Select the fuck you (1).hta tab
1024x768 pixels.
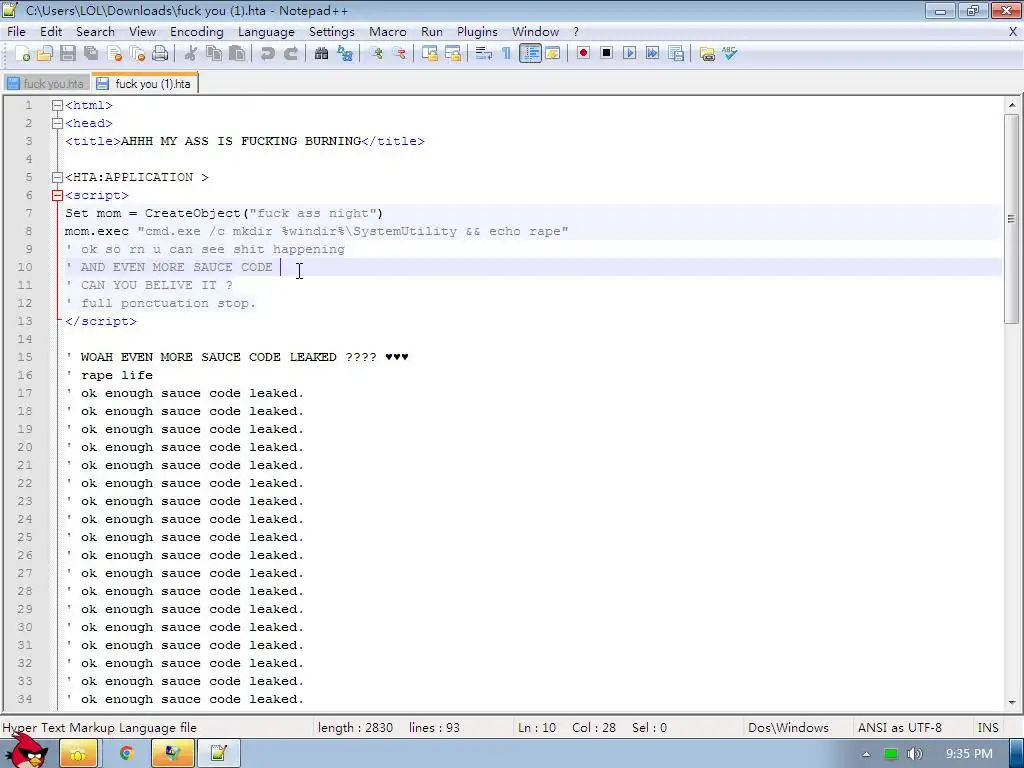click(x=144, y=84)
